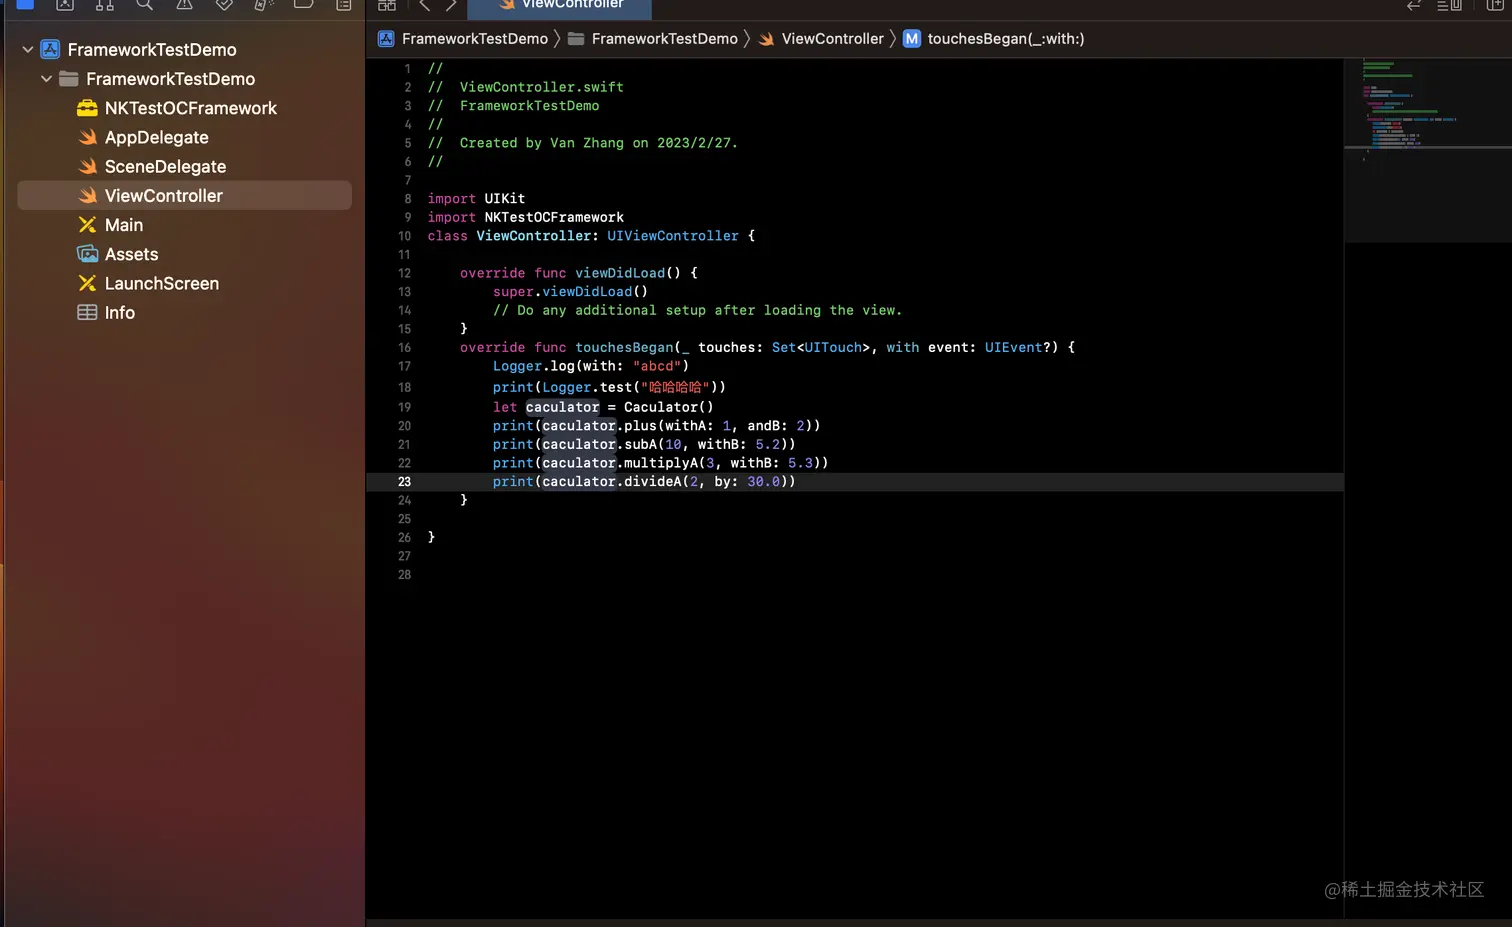This screenshot has width=1512, height=927.
Task: Click the table icon beside Info
Action: pos(88,312)
